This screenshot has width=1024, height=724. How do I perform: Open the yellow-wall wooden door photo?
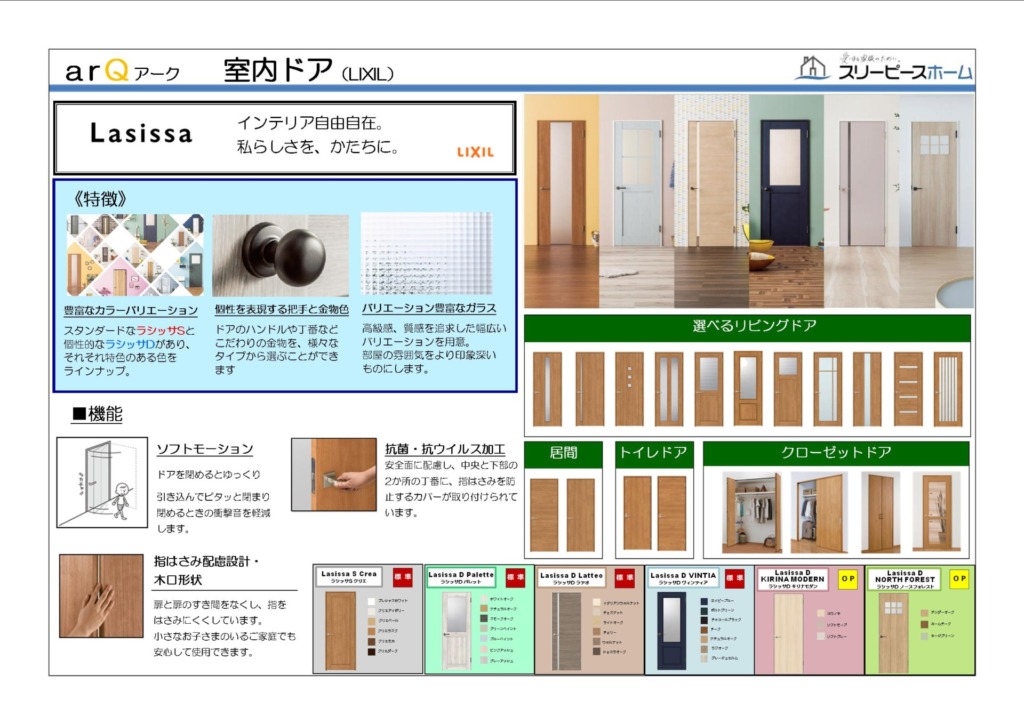click(x=562, y=201)
